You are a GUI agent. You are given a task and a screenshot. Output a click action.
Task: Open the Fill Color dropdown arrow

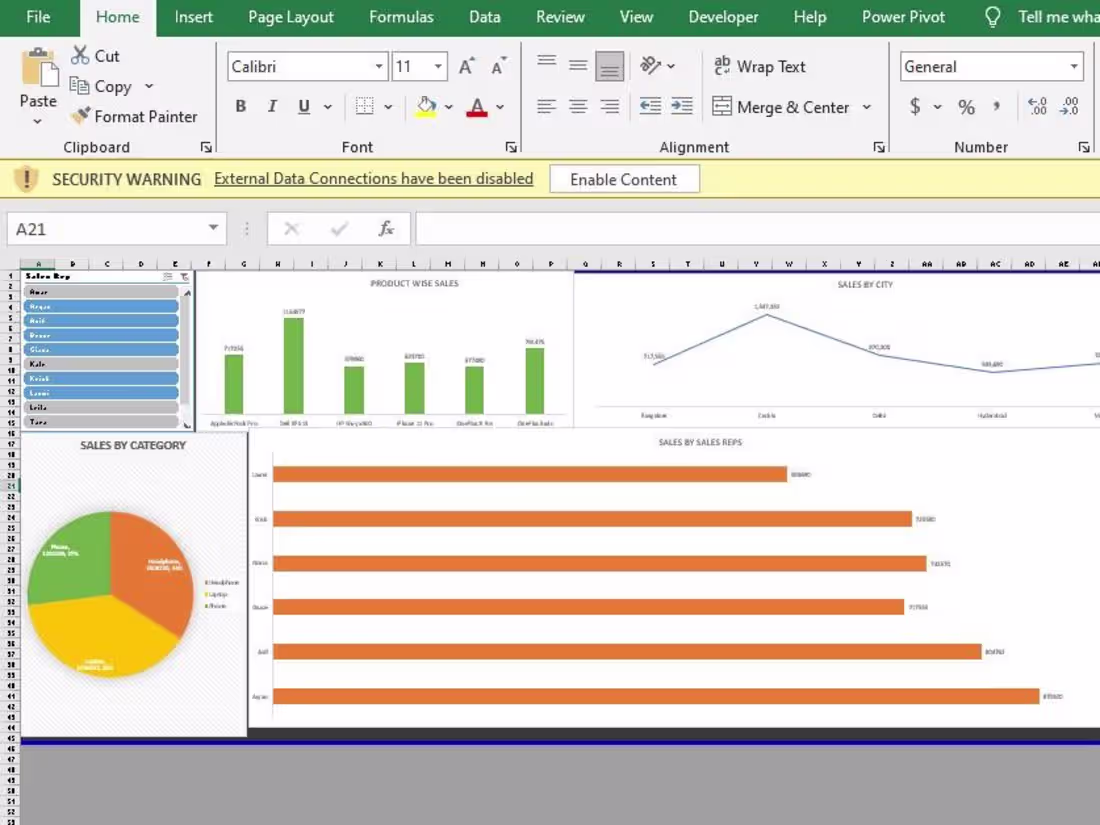(x=447, y=107)
